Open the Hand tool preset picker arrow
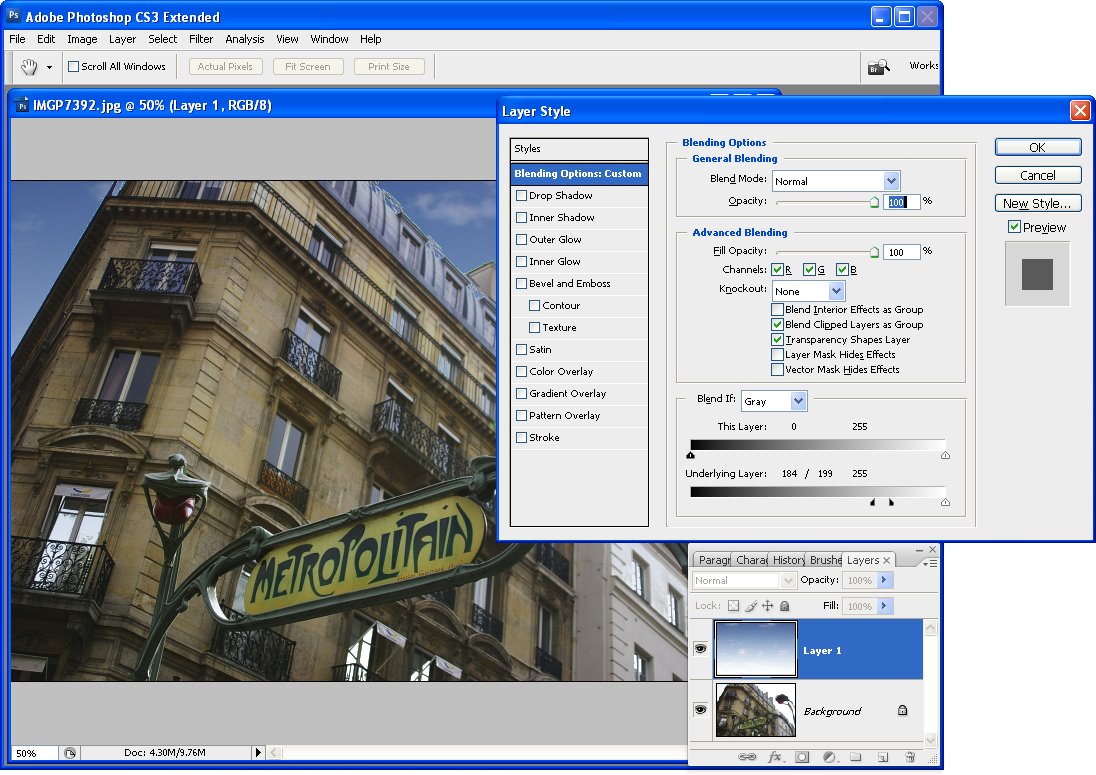The width and height of the screenshot is (1096, 775). (x=49, y=68)
